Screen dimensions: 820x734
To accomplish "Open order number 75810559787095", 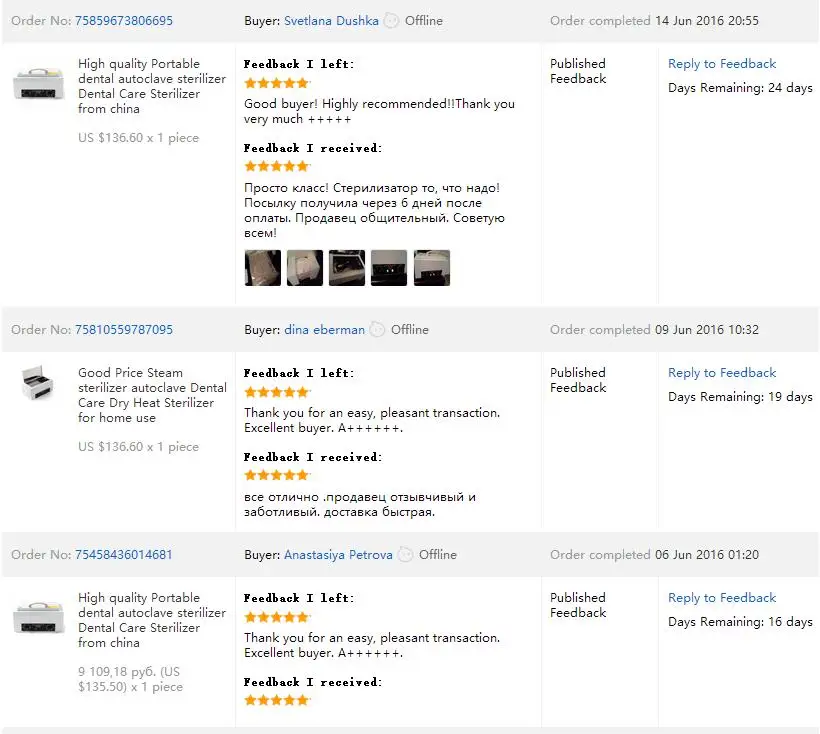I will coord(123,330).
